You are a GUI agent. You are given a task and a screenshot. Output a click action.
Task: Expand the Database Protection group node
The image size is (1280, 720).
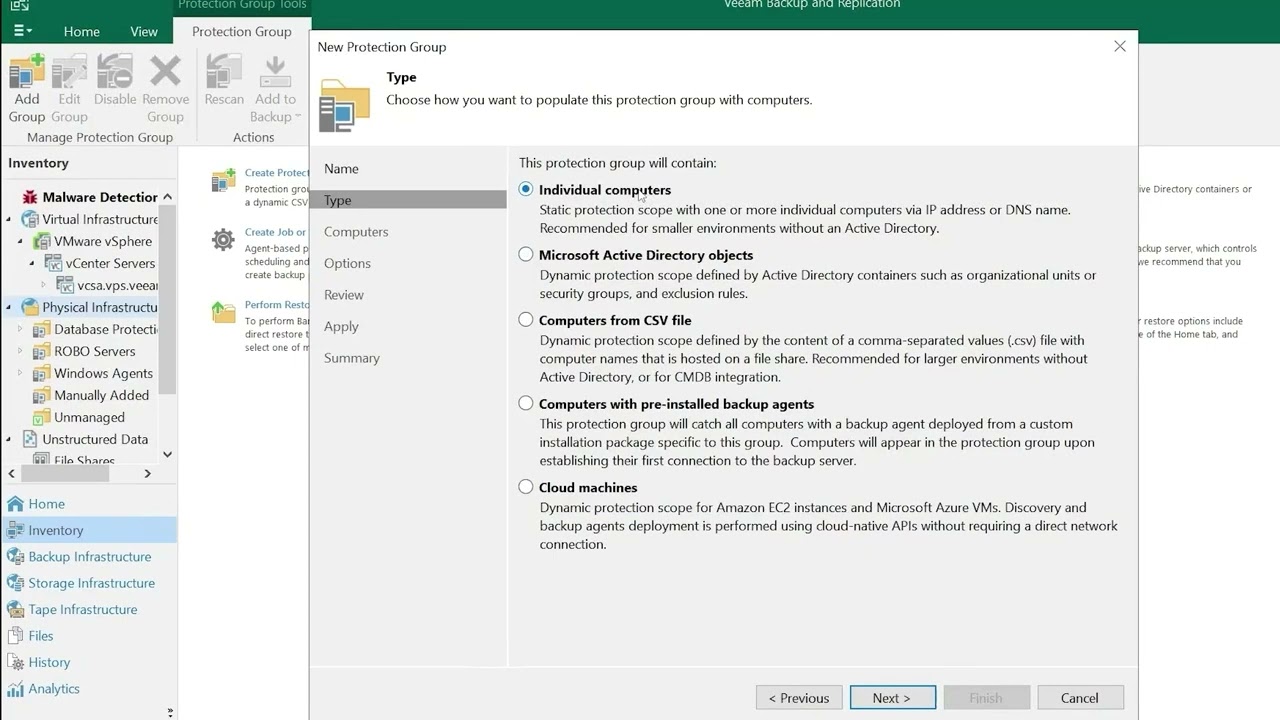click(21, 329)
